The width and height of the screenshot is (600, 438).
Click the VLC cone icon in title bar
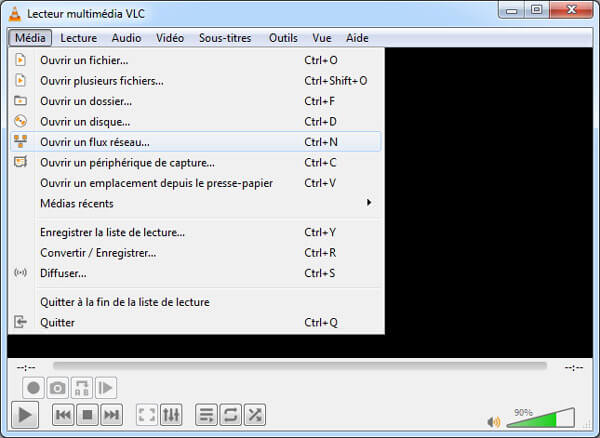15,14
